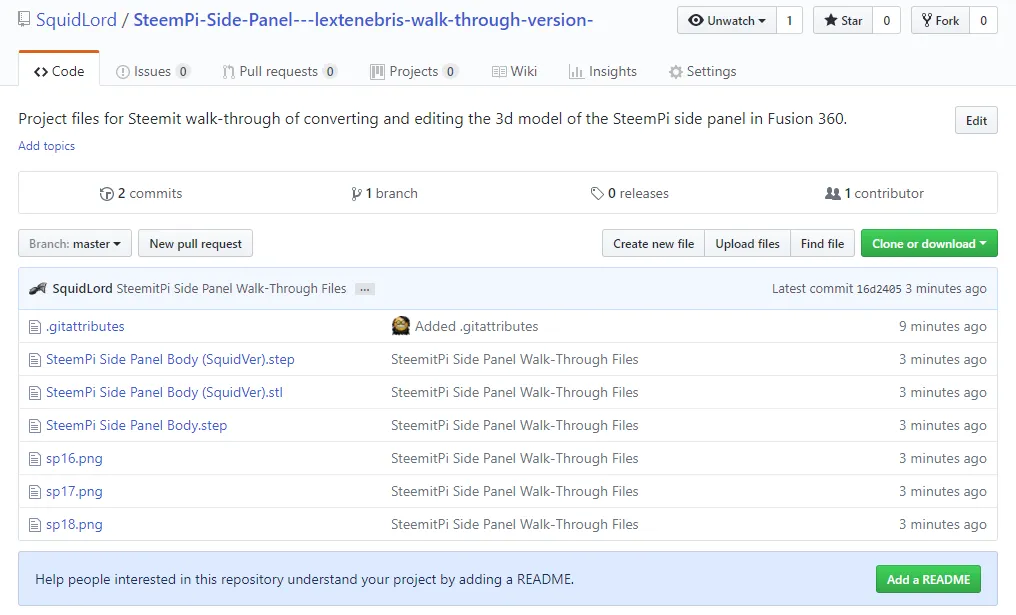Click the stargazers count beside Star
Viewport: 1016px width, 615px height.
click(886, 20)
